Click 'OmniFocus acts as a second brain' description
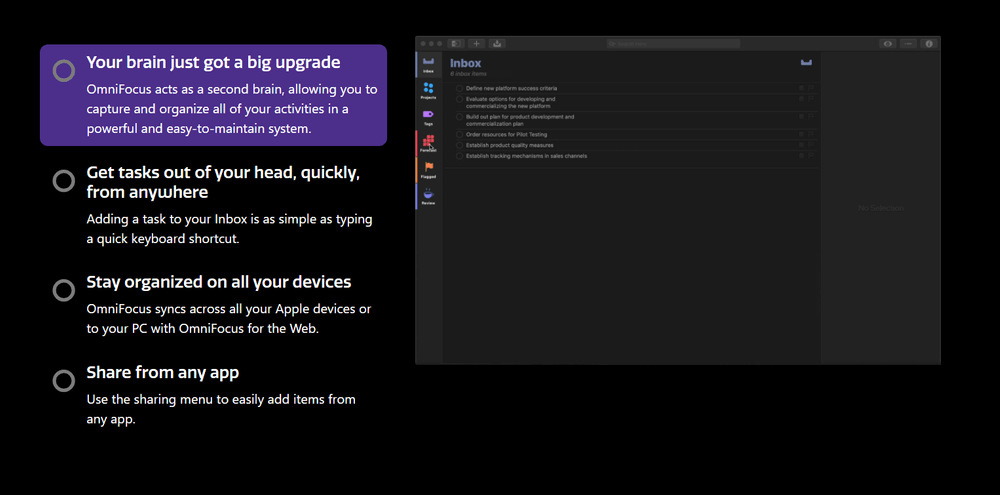The height and width of the screenshot is (495, 1000). click(232, 109)
